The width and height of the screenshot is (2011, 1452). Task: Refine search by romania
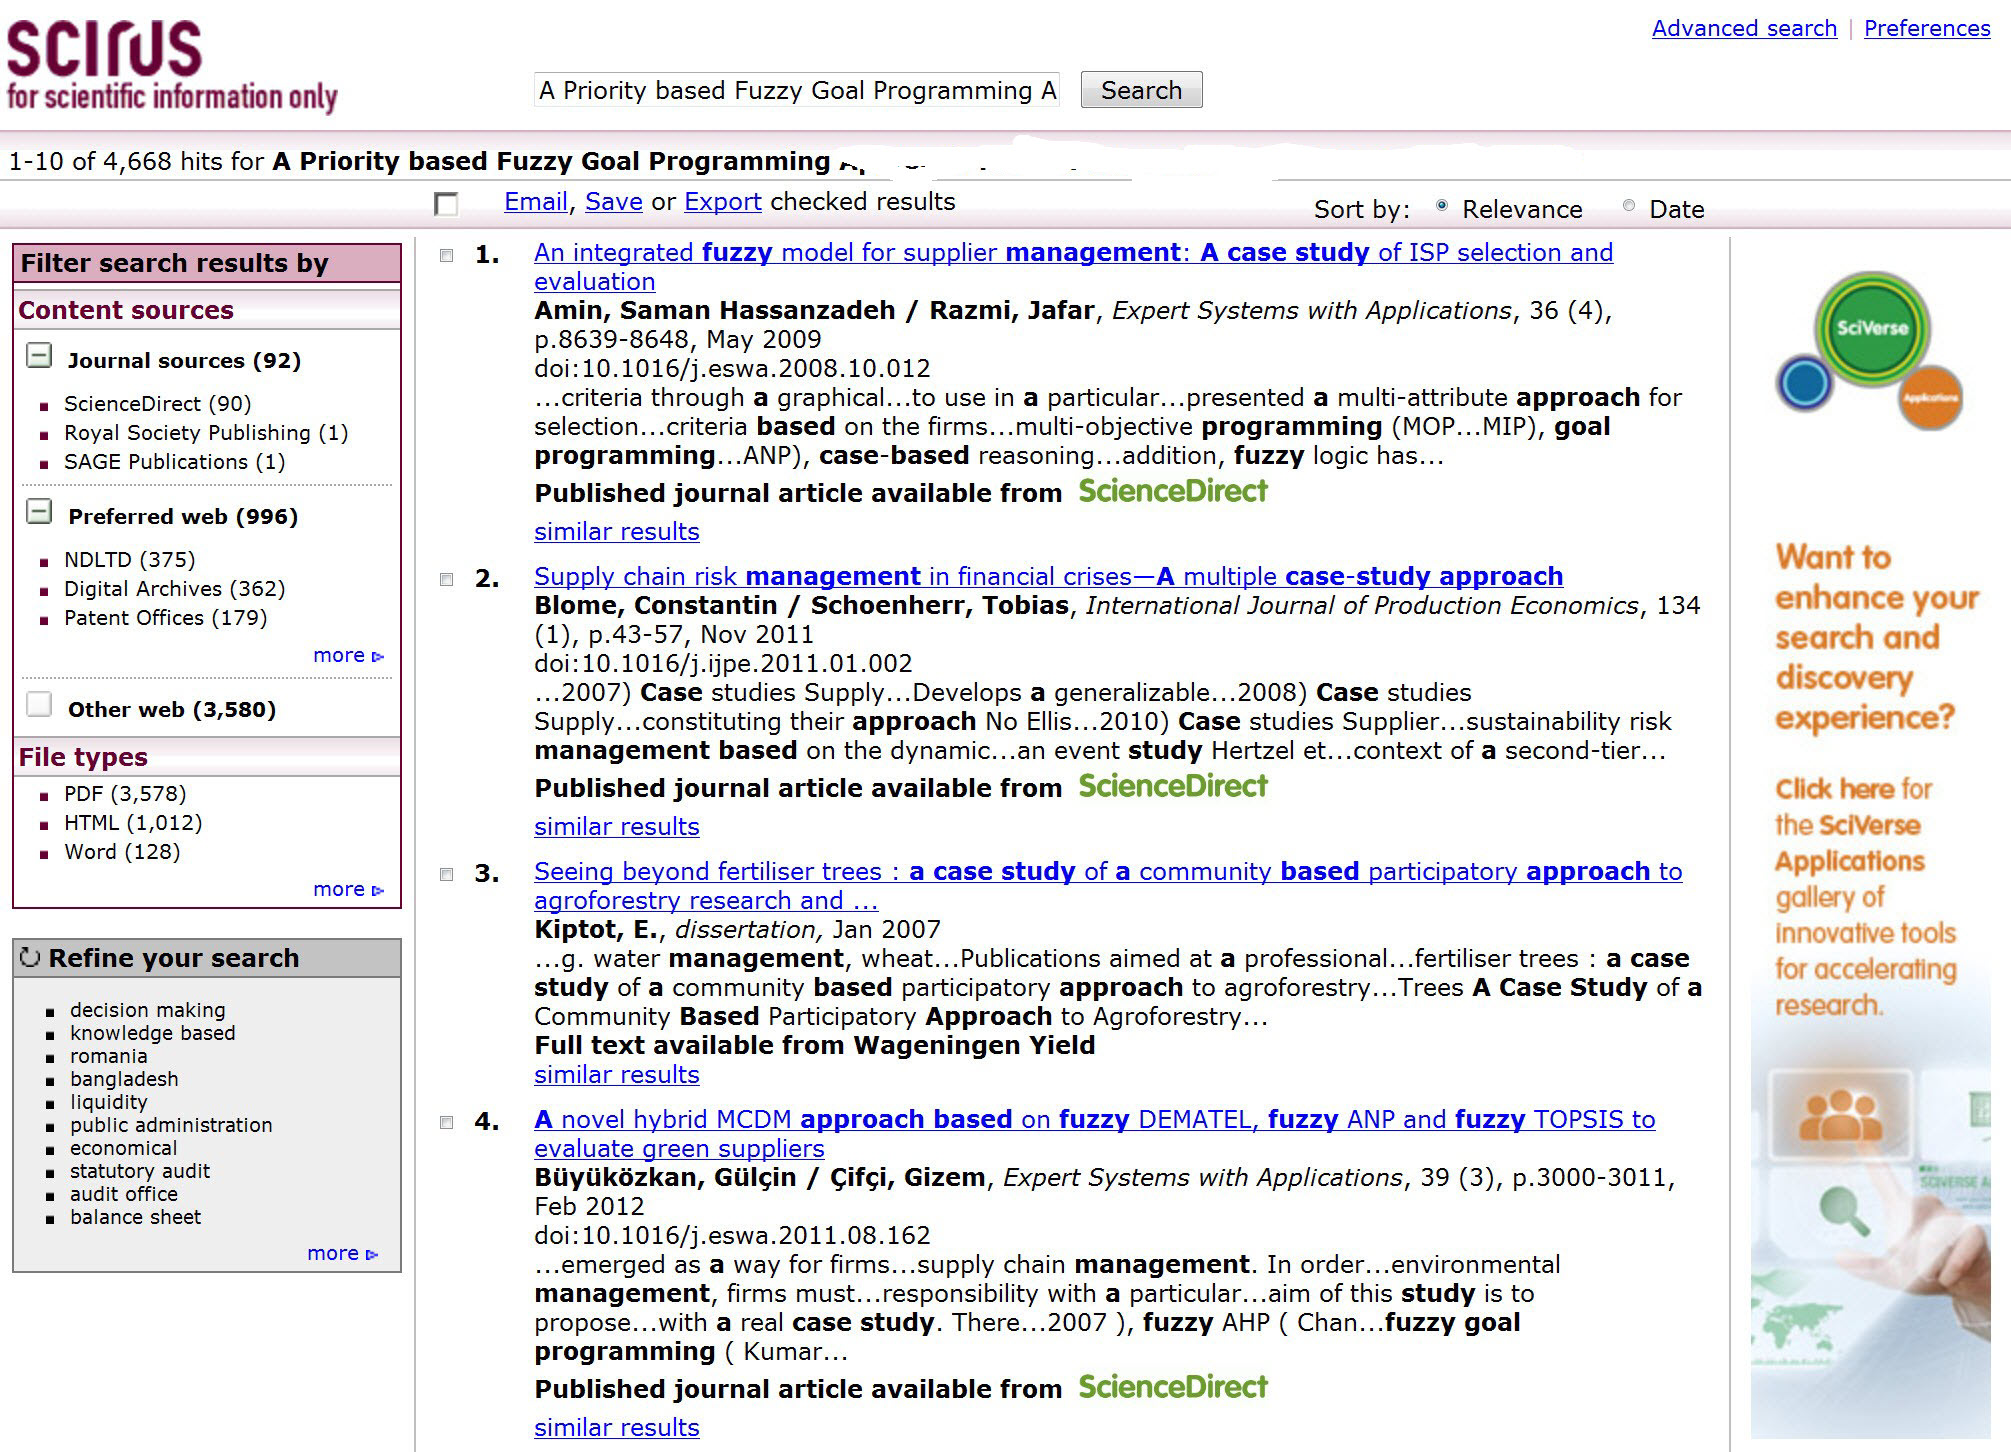[x=109, y=1056]
